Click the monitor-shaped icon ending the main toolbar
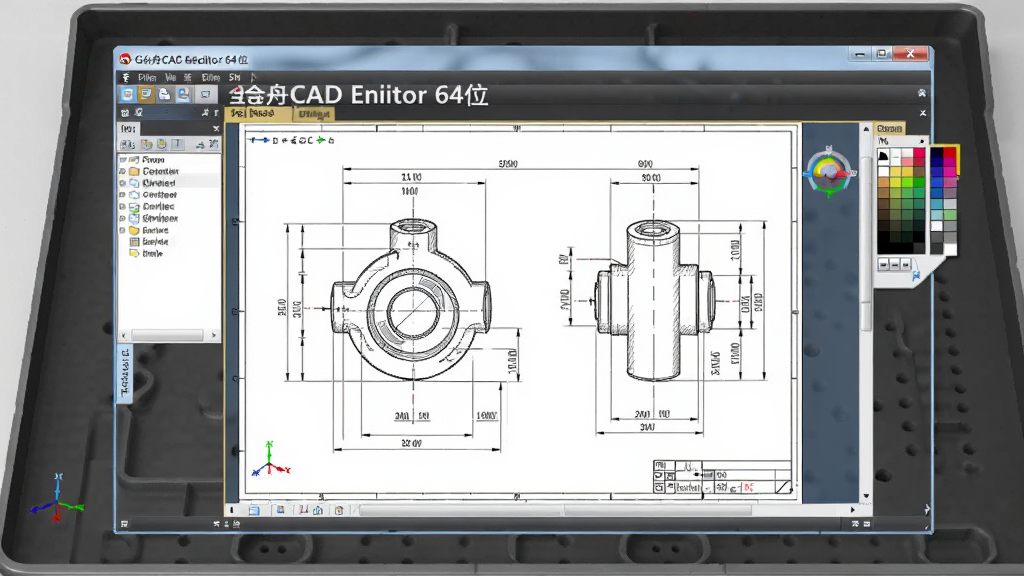 (206, 95)
